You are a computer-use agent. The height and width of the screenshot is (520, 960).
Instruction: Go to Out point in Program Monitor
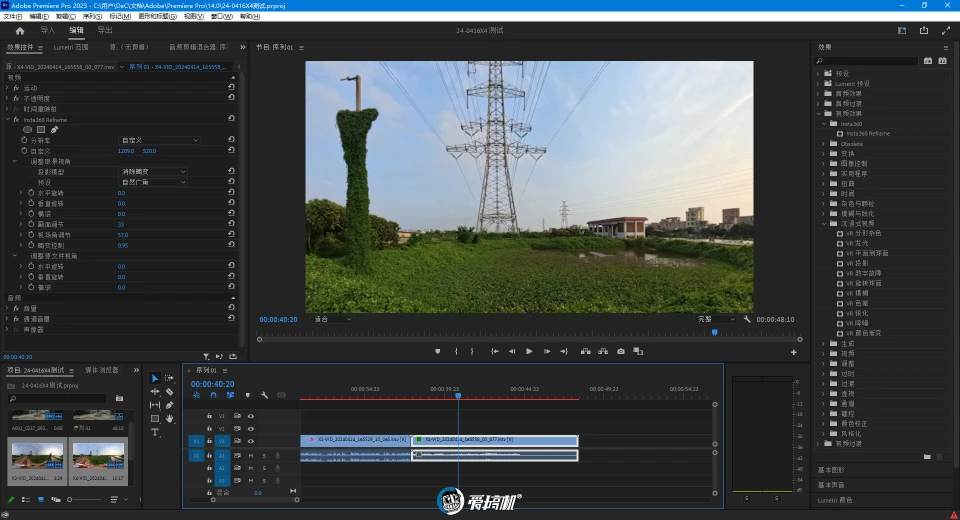point(564,352)
